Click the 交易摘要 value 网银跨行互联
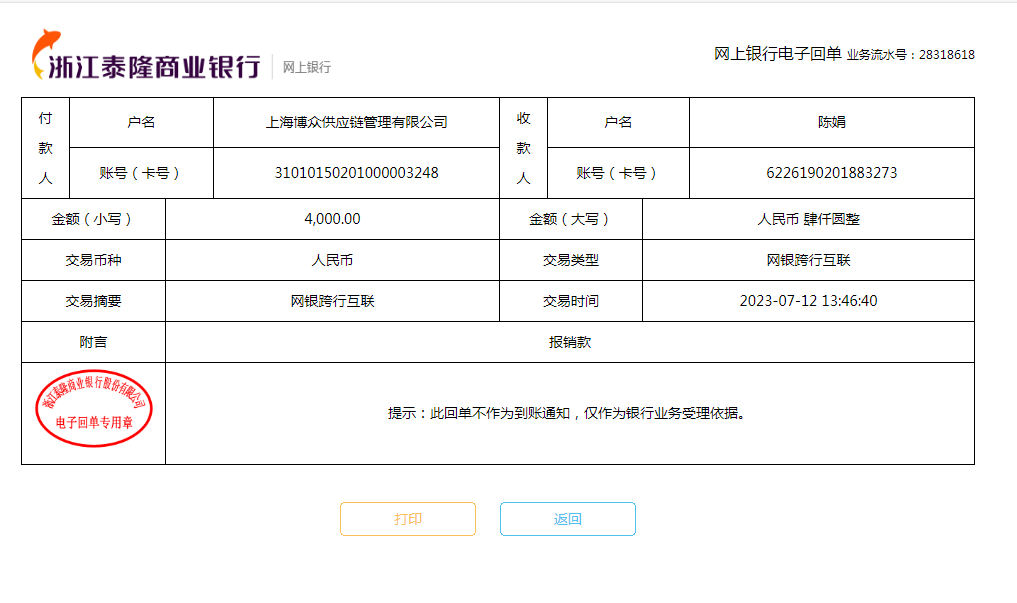The height and width of the screenshot is (603, 1017). (x=332, y=301)
